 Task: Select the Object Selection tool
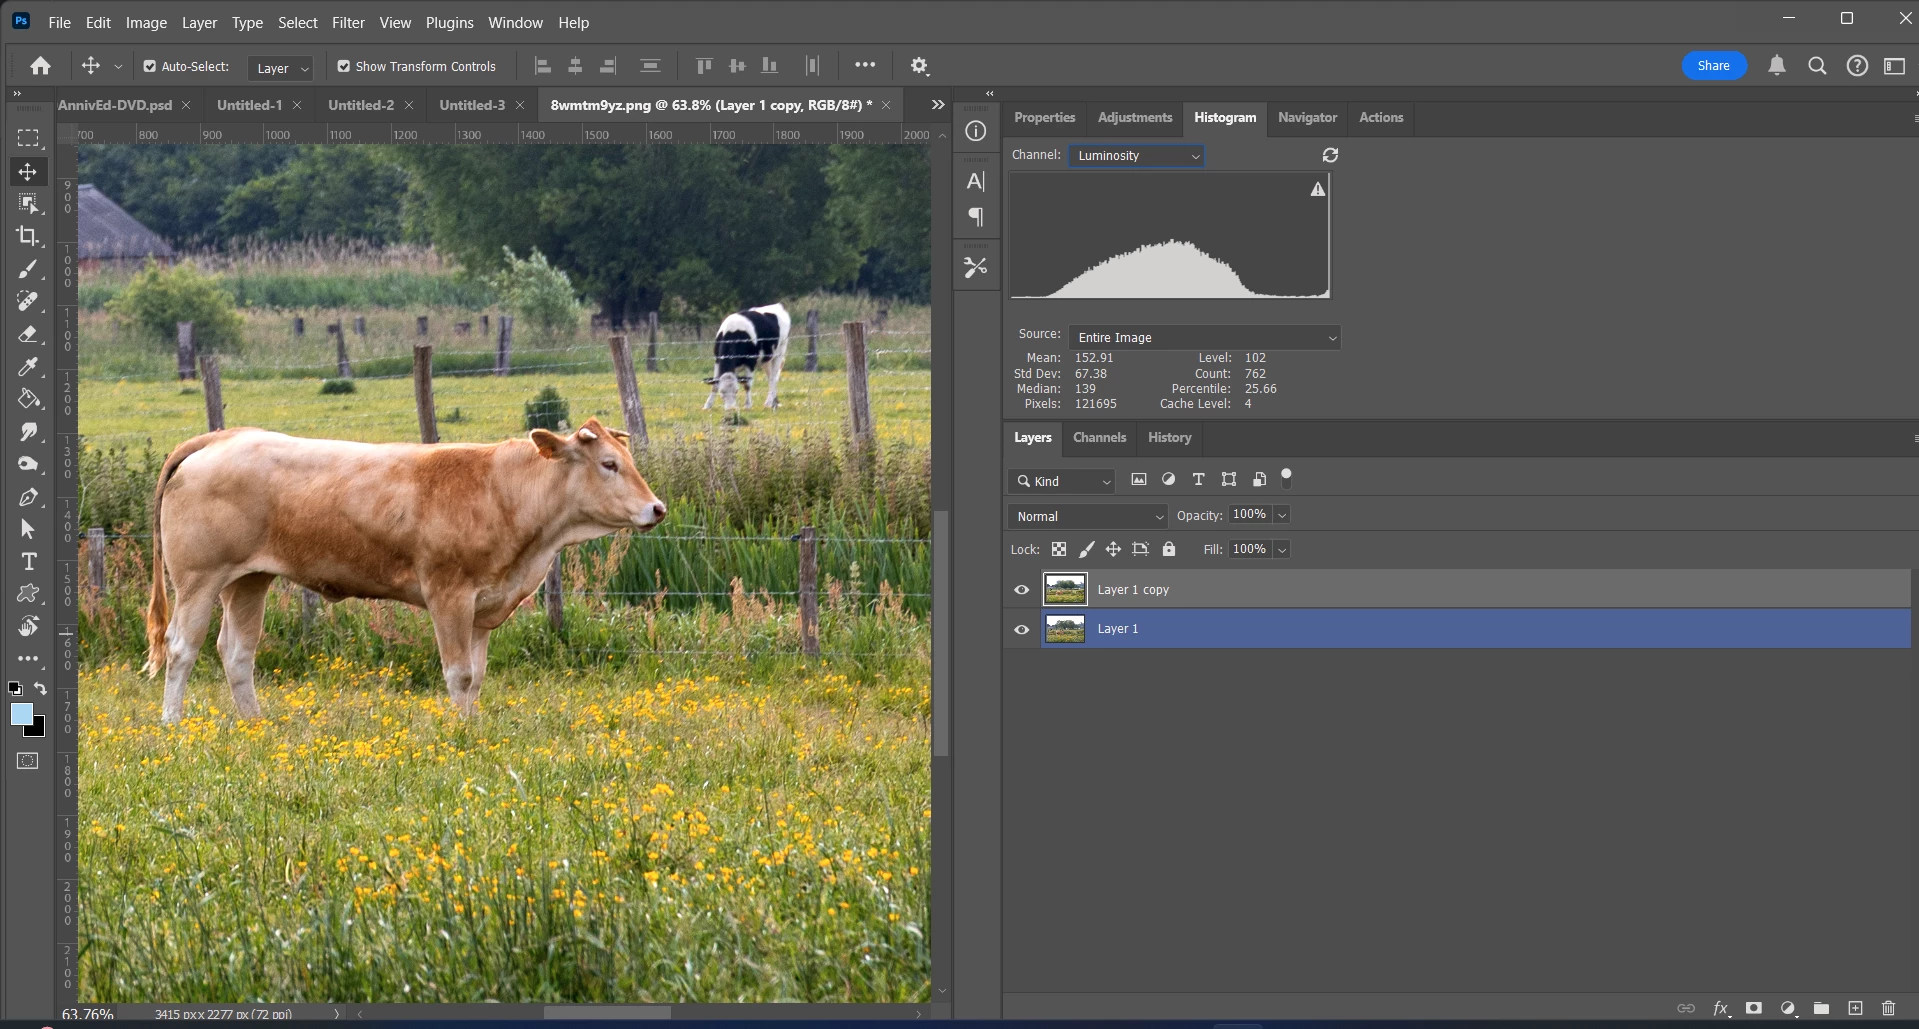point(28,204)
